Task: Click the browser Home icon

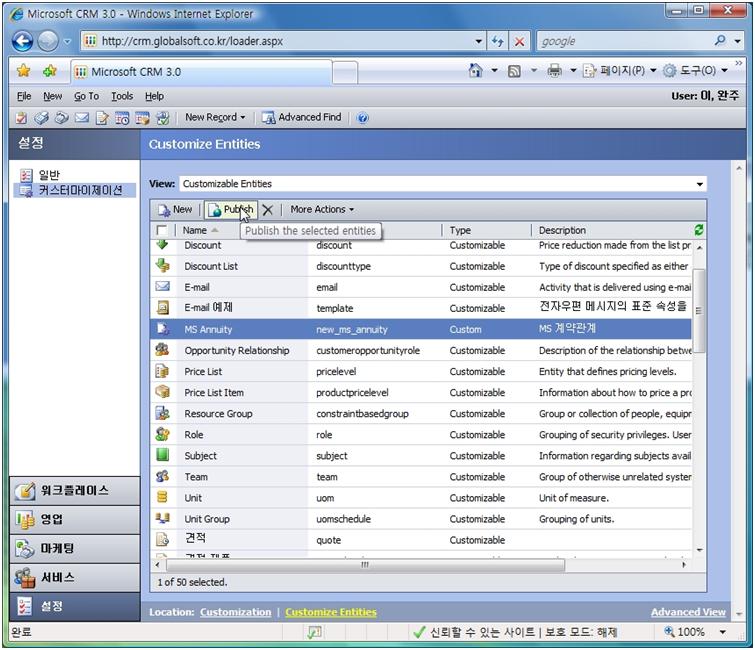Action: [475, 71]
